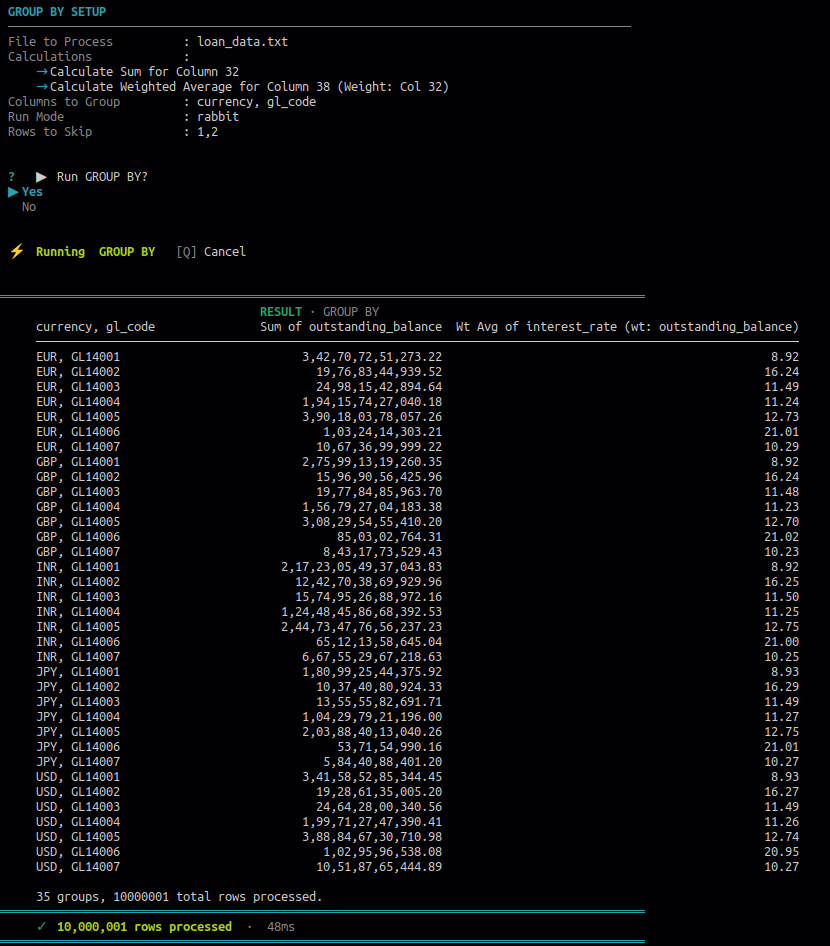Click the currency, gl_code column header
Image resolution: width=830 pixels, height=946 pixels.
[x=95, y=327]
